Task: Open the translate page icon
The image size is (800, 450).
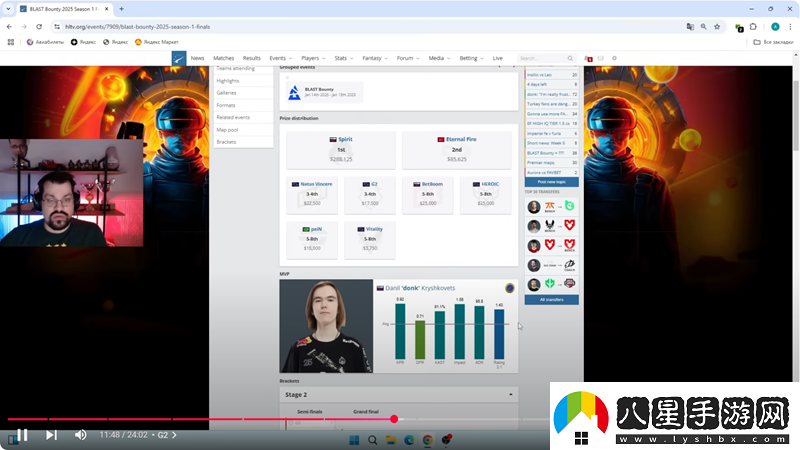Action: click(690, 26)
